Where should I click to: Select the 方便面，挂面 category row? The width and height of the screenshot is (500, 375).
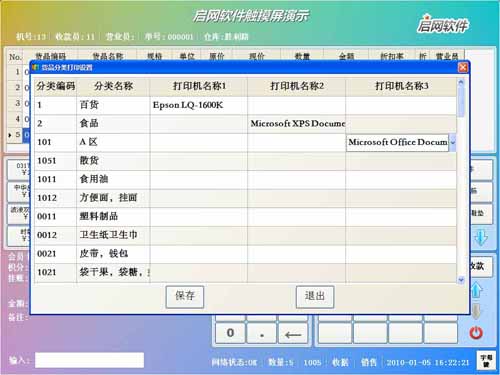click(x=245, y=198)
